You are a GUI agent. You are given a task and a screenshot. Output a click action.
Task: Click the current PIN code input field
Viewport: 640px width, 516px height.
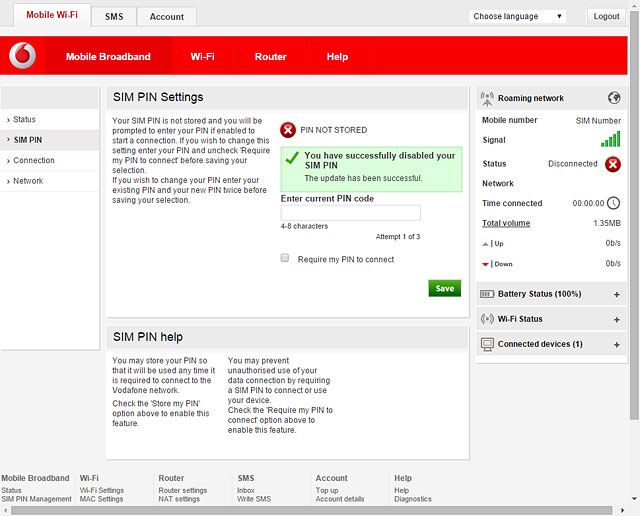coord(350,213)
